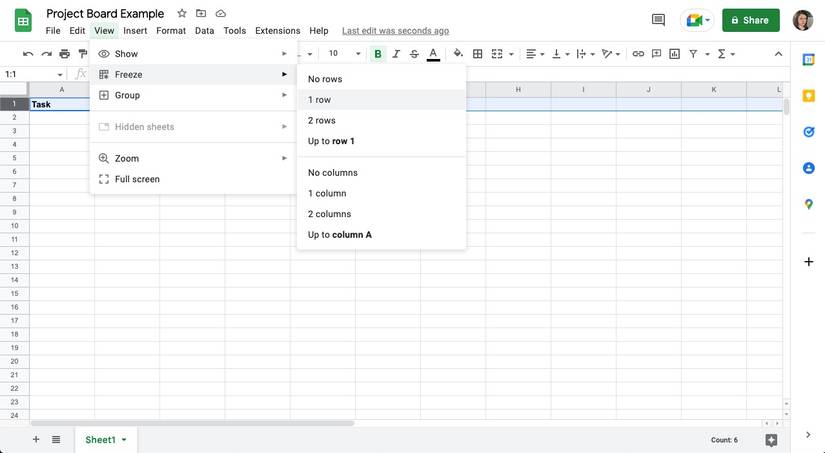The height and width of the screenshot is (453, 825).
Task: Select Full screen from View menu
Action: [193, 179]
